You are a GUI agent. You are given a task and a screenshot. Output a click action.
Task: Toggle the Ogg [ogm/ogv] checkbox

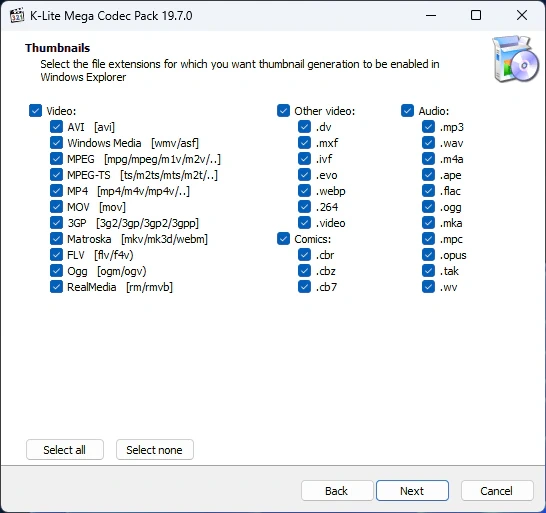click(56, 271)
